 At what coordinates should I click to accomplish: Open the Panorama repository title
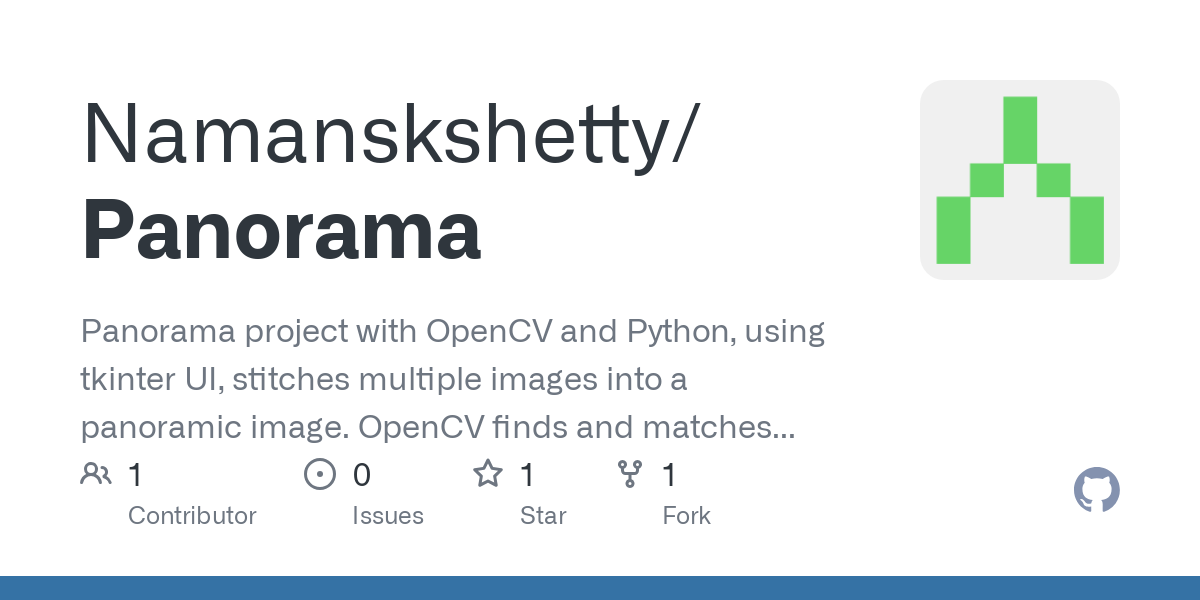pos(281,232)
